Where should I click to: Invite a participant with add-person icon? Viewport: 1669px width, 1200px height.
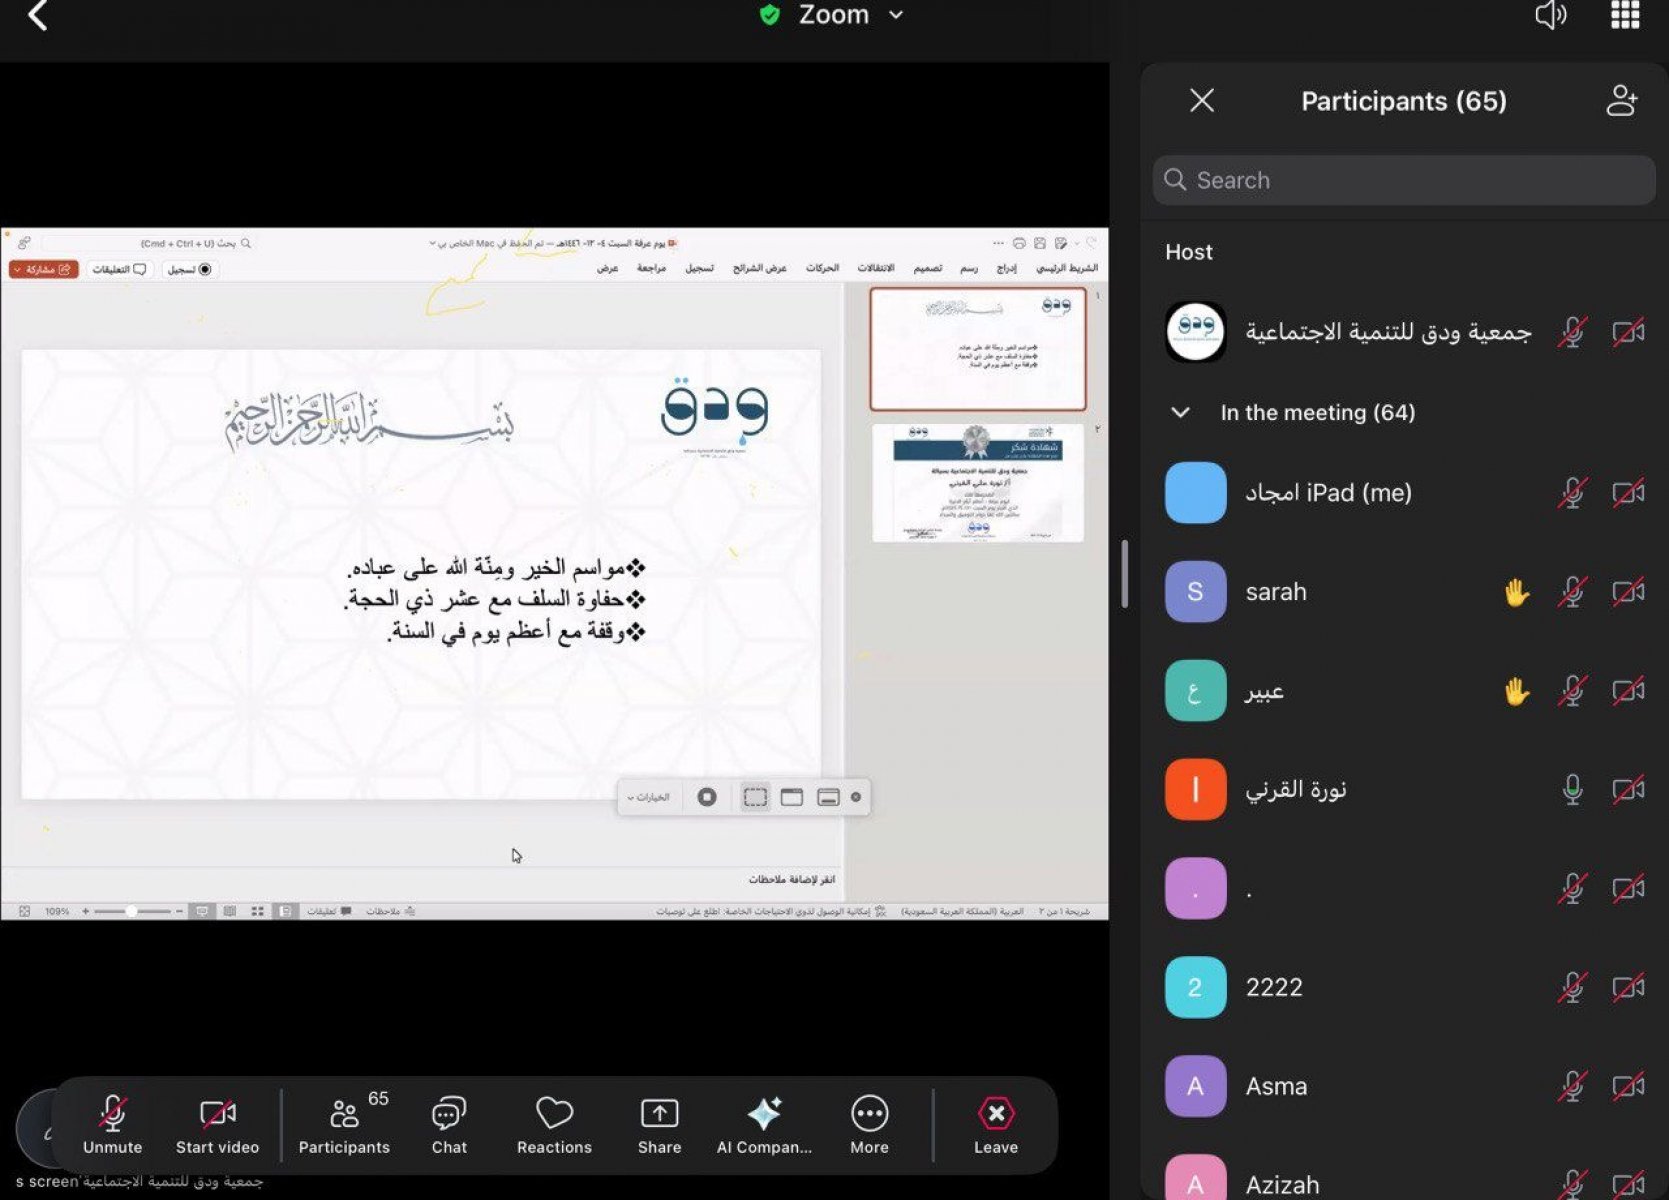click(x=1621, y=100)
